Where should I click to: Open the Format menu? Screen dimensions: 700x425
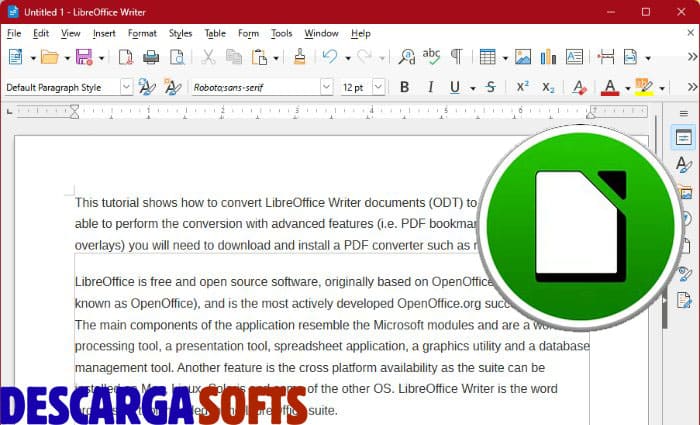(x=142, y=33)
